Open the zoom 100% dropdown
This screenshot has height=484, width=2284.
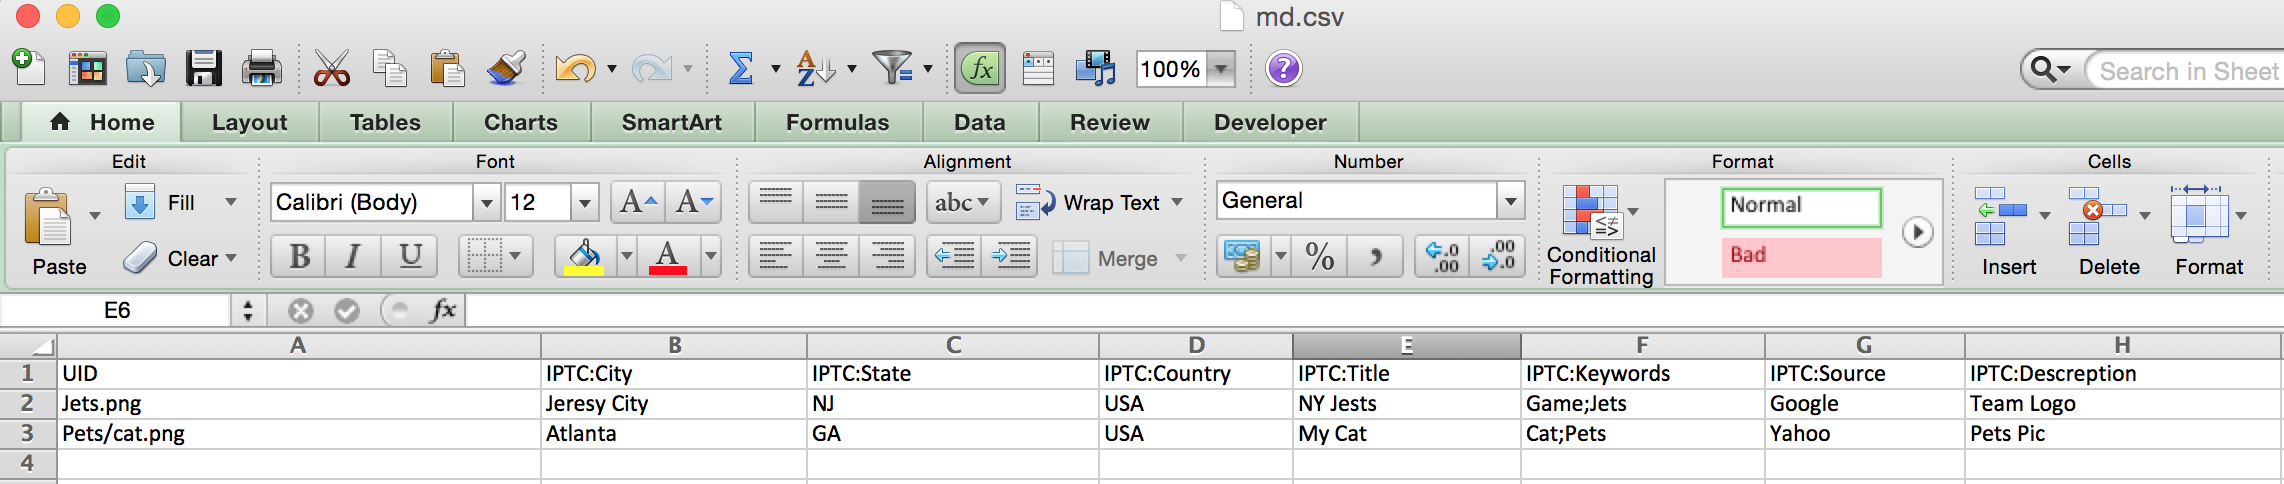tap(1221, 69)
